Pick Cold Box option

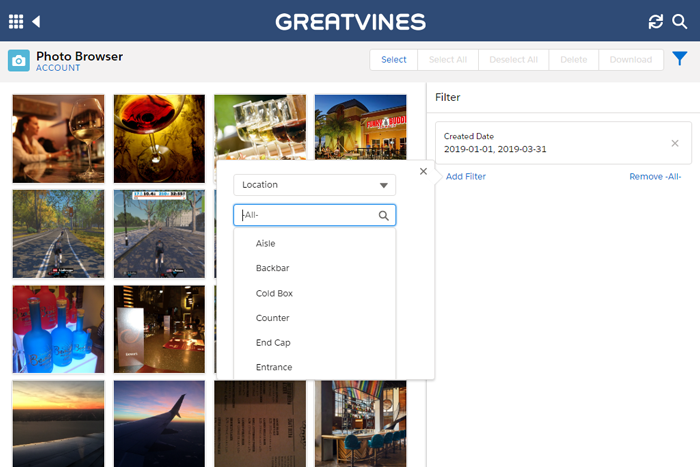274,294
